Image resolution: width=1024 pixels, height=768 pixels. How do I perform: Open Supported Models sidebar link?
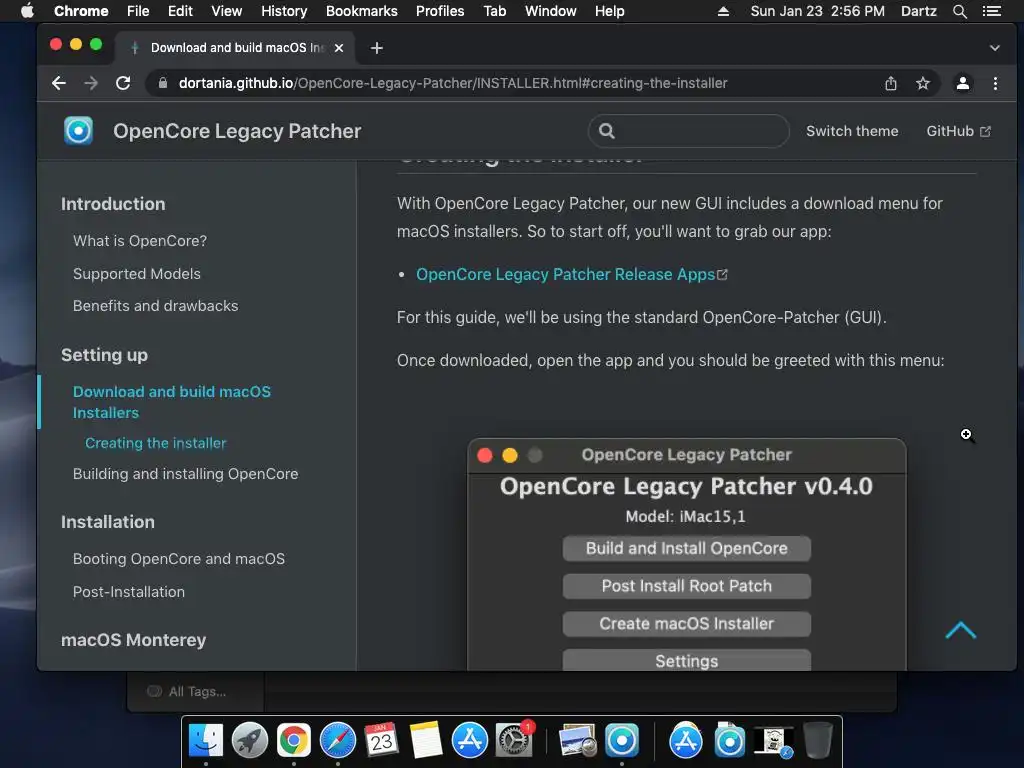click(136, 274)
